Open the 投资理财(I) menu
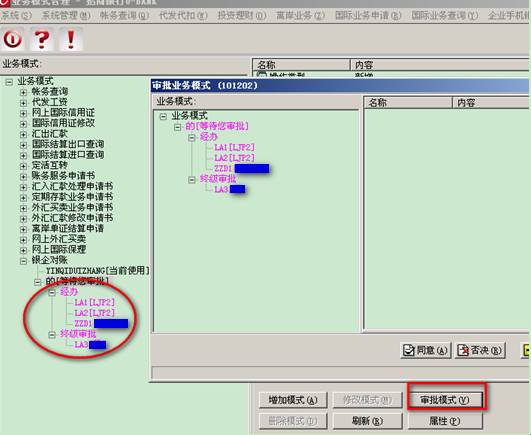This screenshot has width=531, height=435. click(x=242, y=16)
